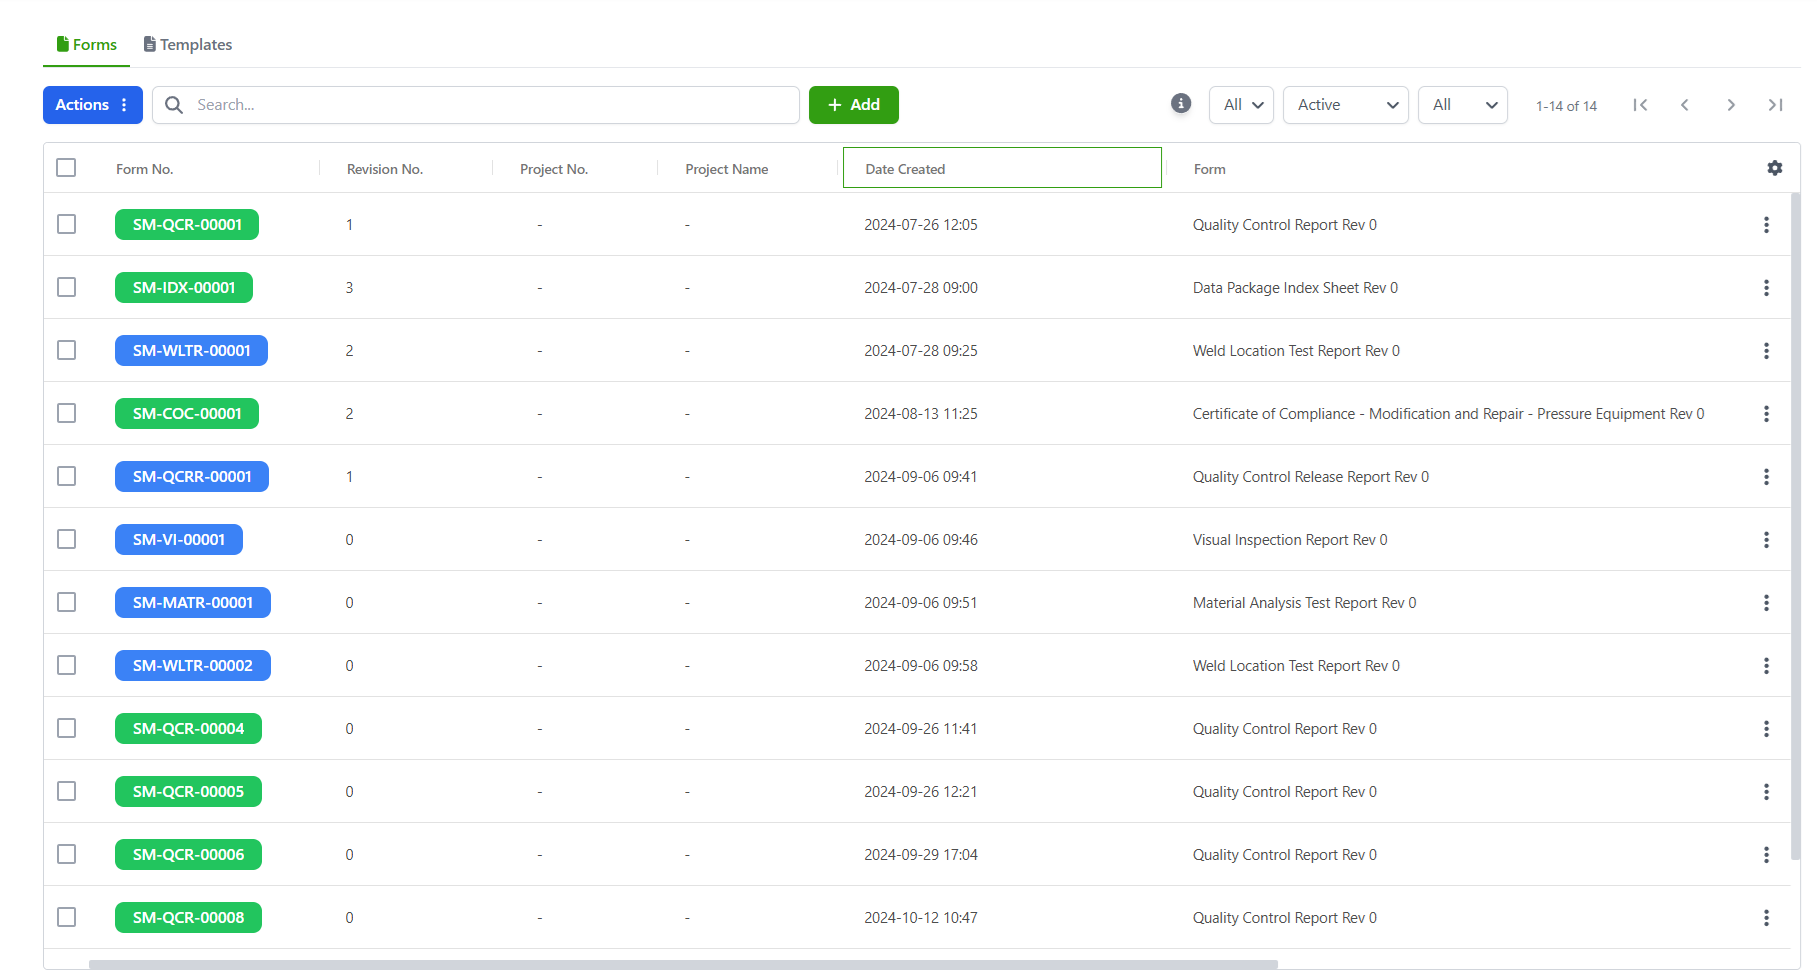
Task: Sort by Revision No. column header
Action: (x=385, y=169)
